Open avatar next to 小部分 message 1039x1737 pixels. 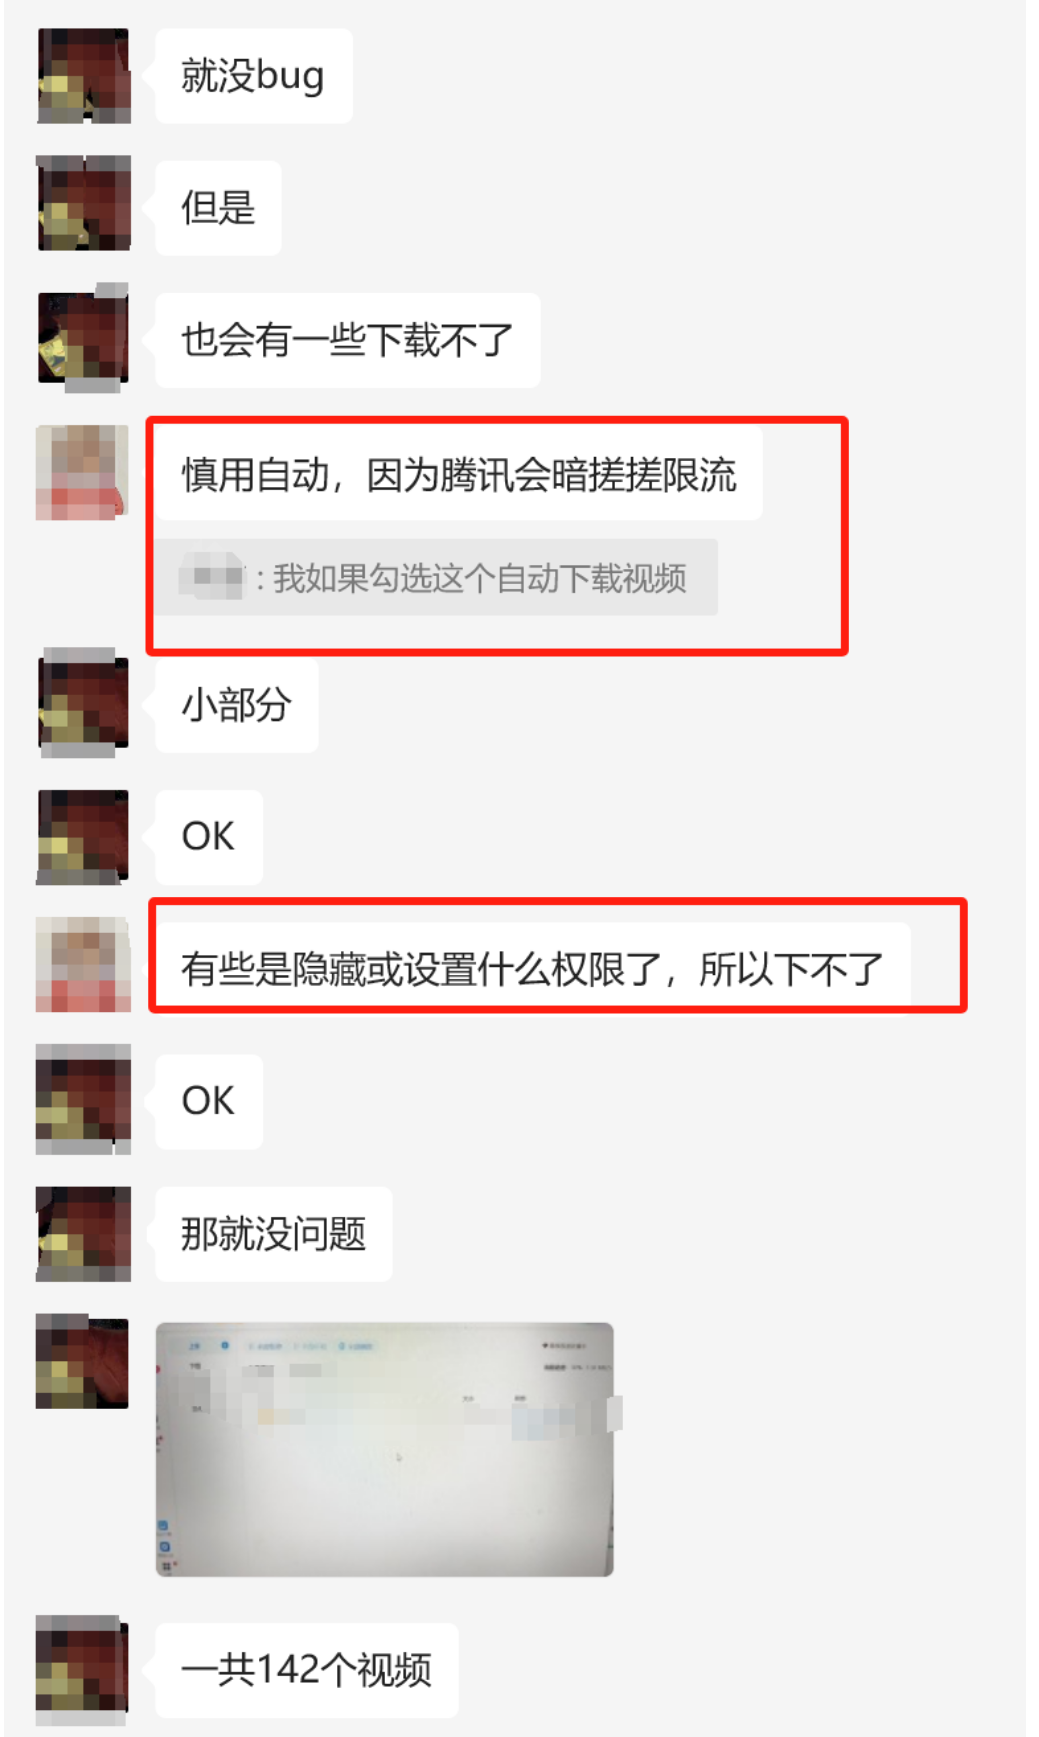click(83, 701)
